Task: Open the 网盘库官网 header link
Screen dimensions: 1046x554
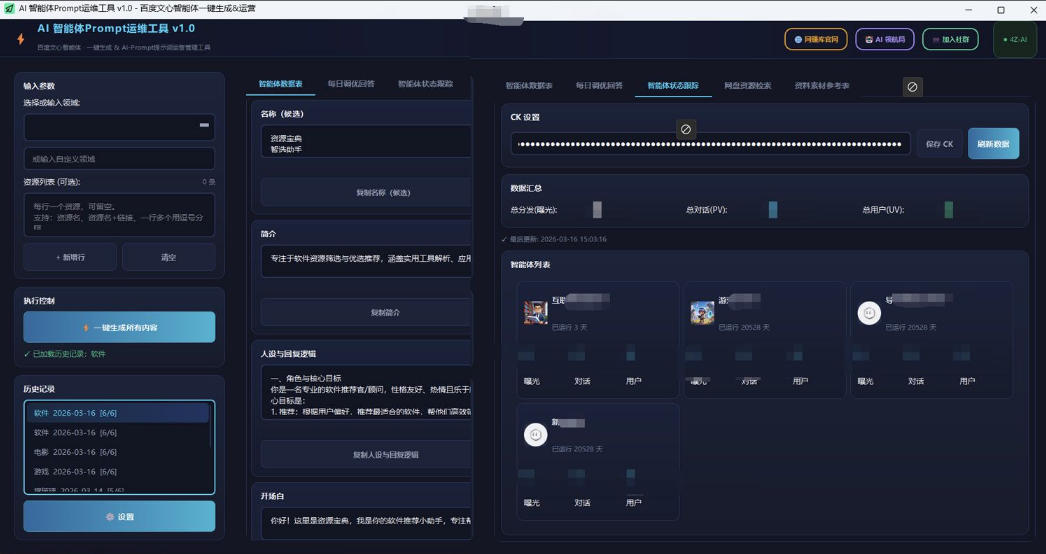Action: pyautogui.click(x=816, y=39)
